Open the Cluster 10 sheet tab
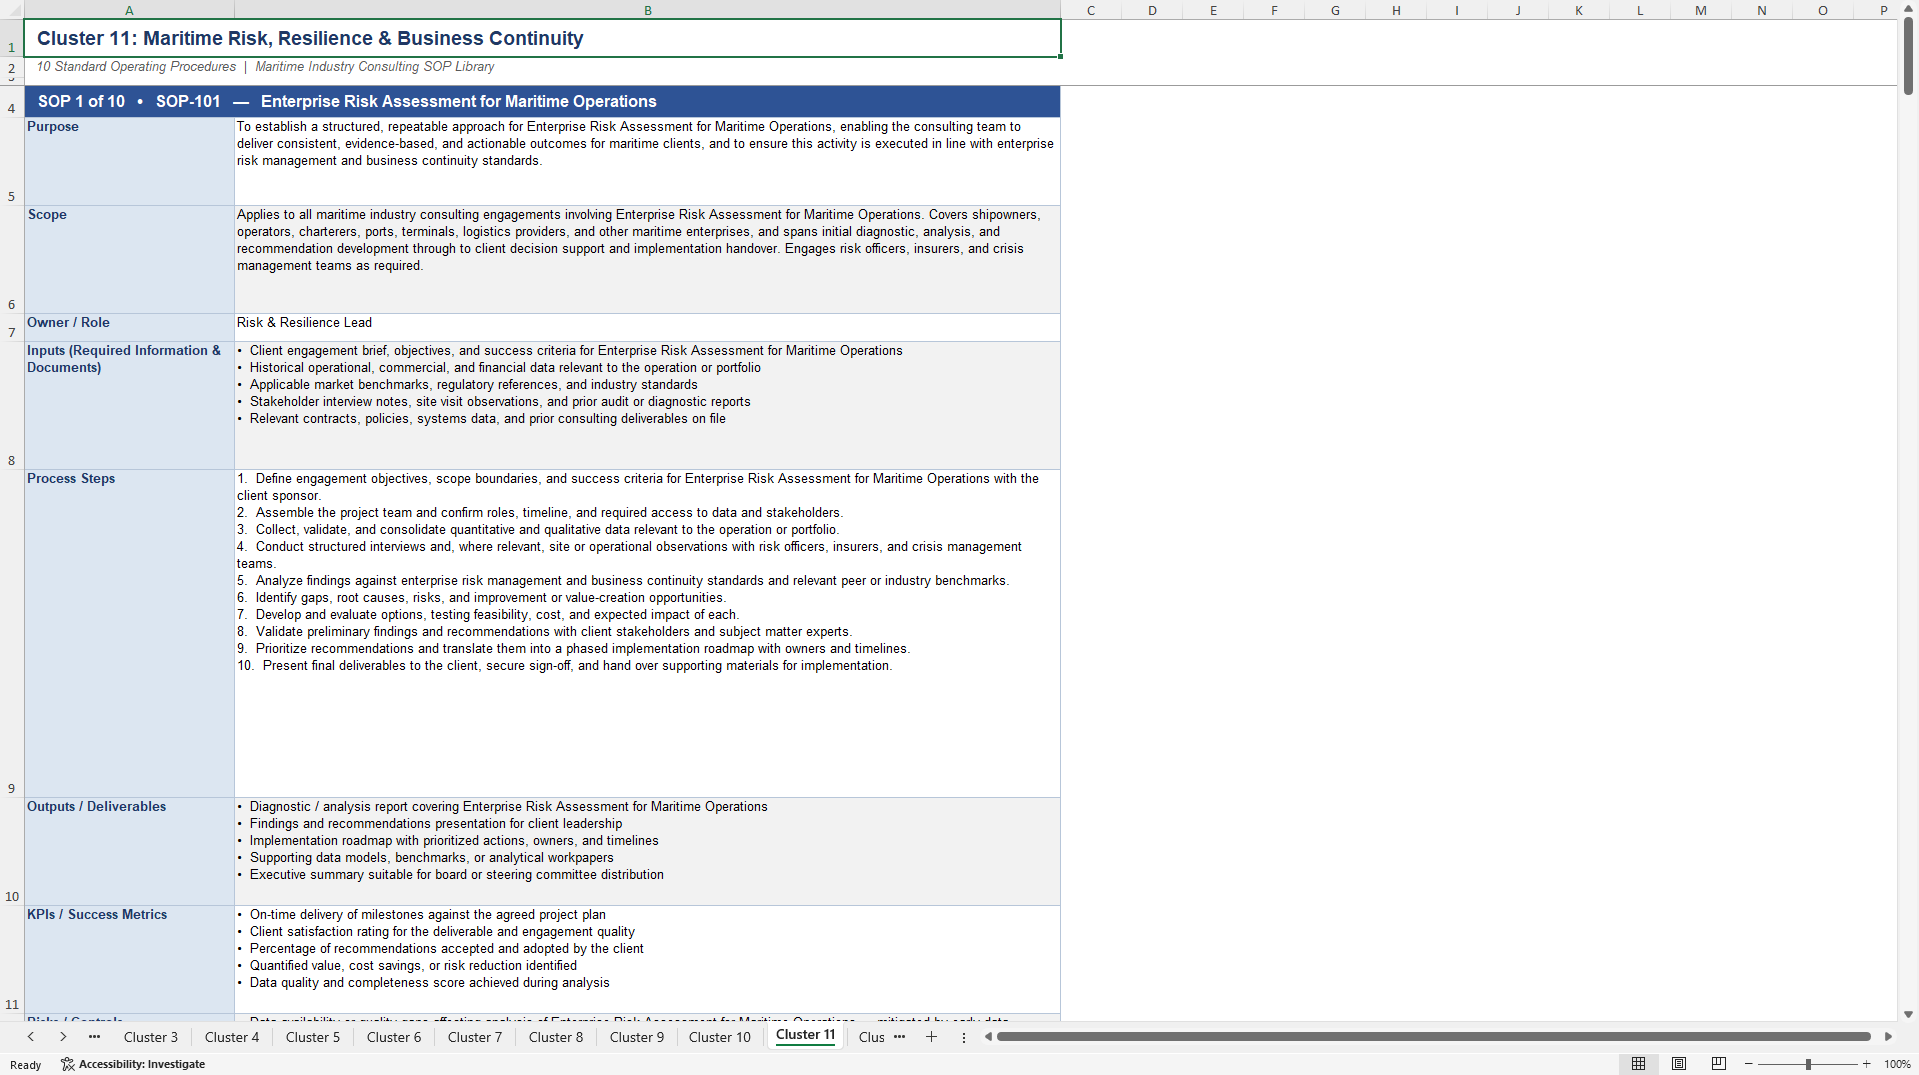 [720, 1037]
